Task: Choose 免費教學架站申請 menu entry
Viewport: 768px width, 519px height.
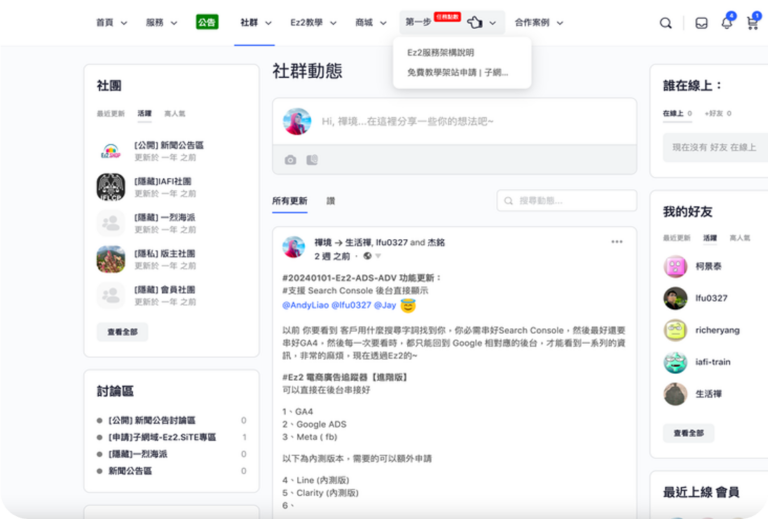Action: coord(457,72)
